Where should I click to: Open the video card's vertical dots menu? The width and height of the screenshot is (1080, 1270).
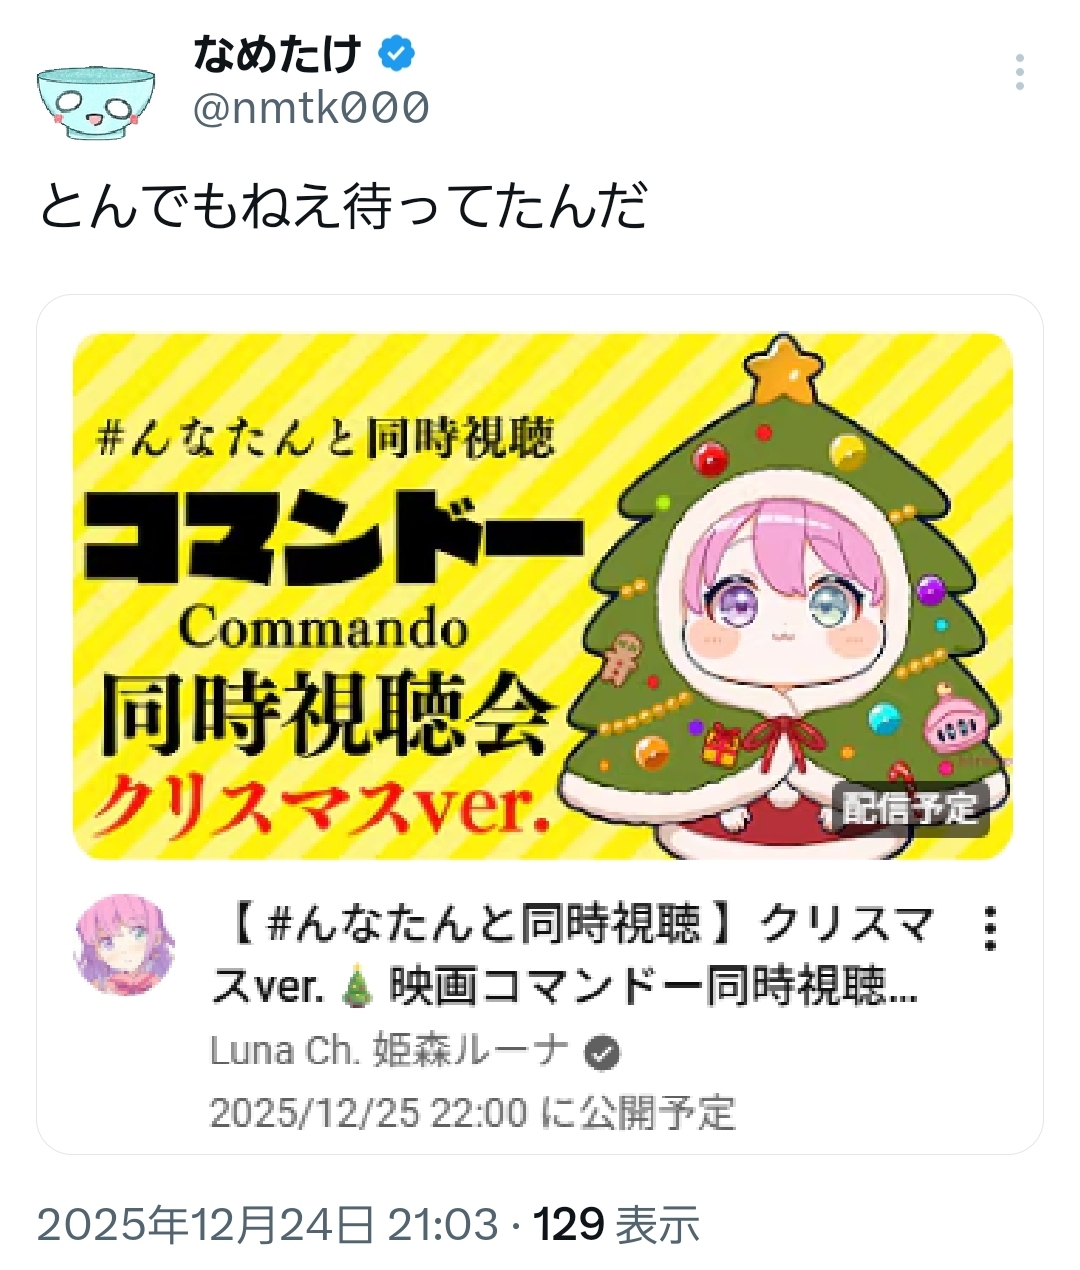990,929
